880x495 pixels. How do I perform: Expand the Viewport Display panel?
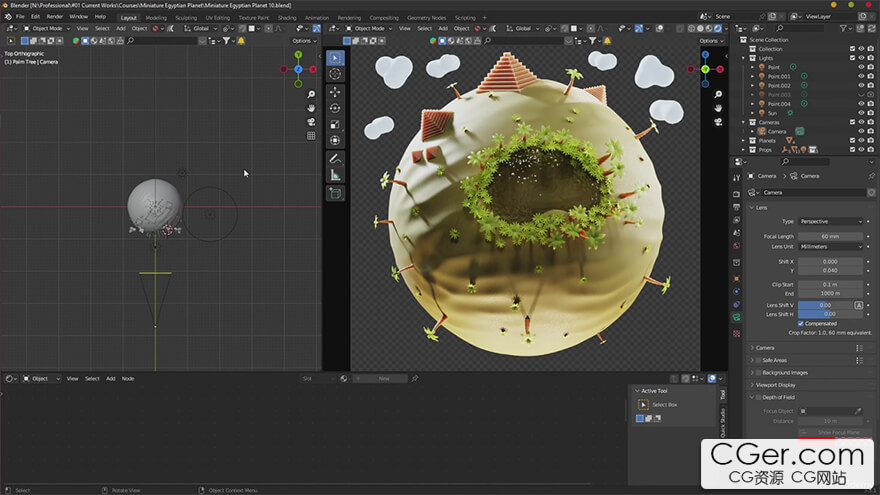click(x=775, y=385)
